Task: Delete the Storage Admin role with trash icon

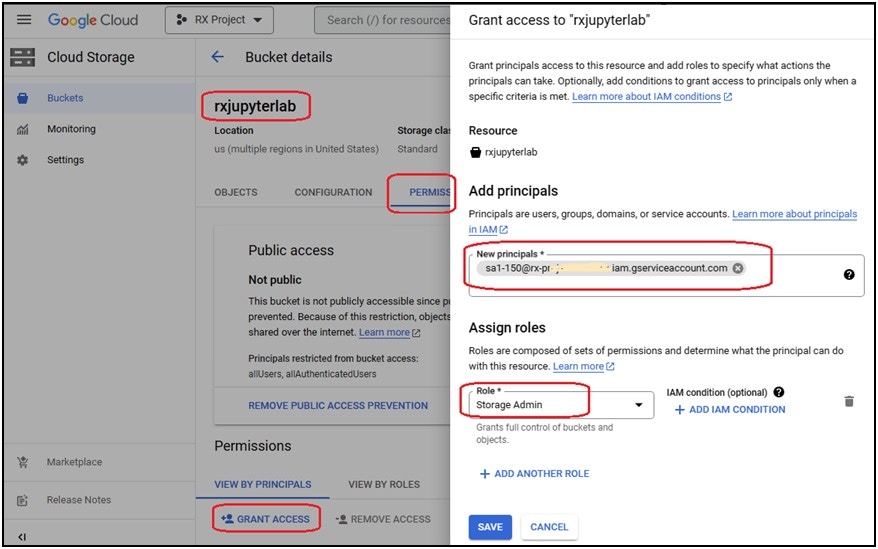Action: [849, 401]
